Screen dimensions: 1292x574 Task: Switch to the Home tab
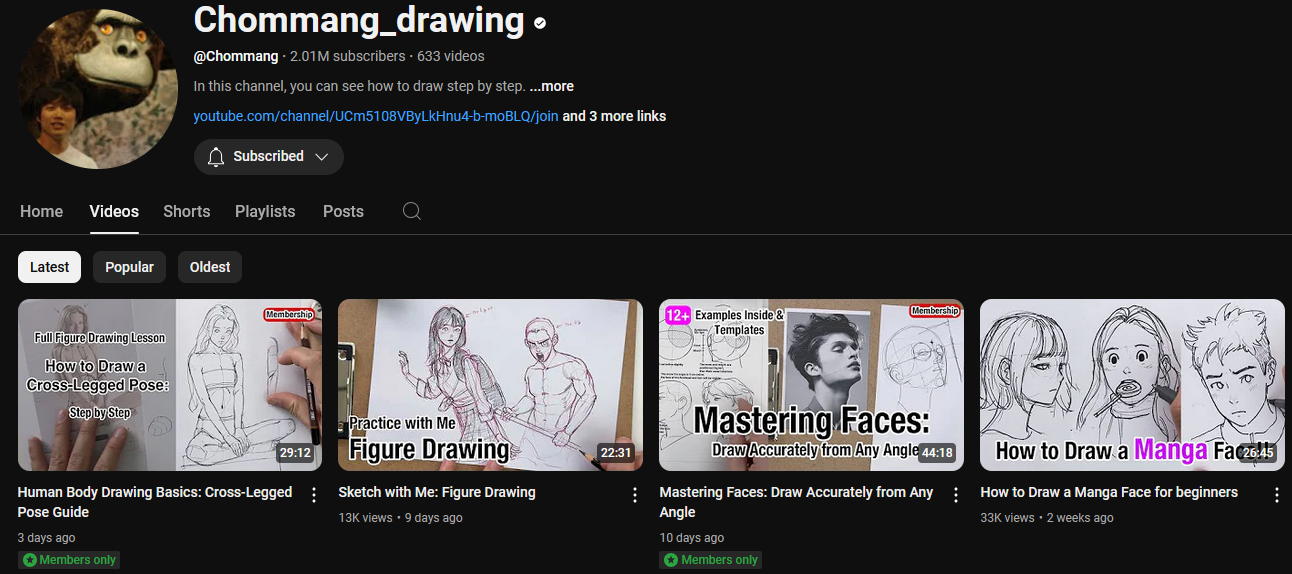41,211
